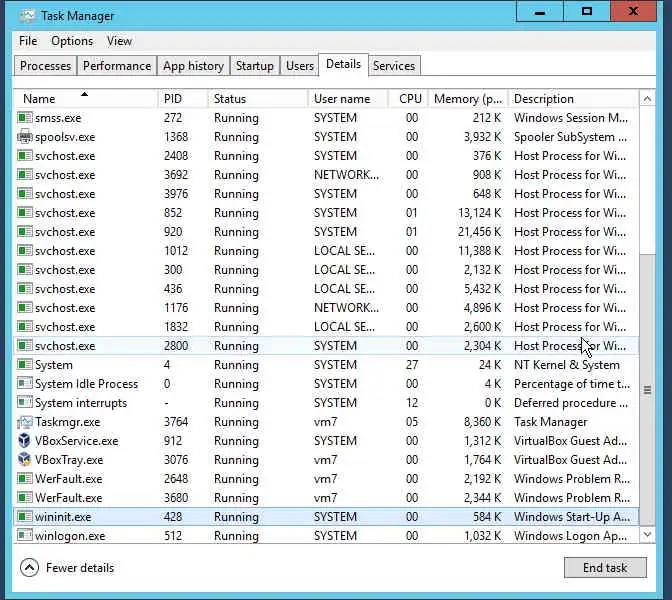Click the Windows Session M... description
The height and width of the screenshot is (600, 672).
[570, 117]
